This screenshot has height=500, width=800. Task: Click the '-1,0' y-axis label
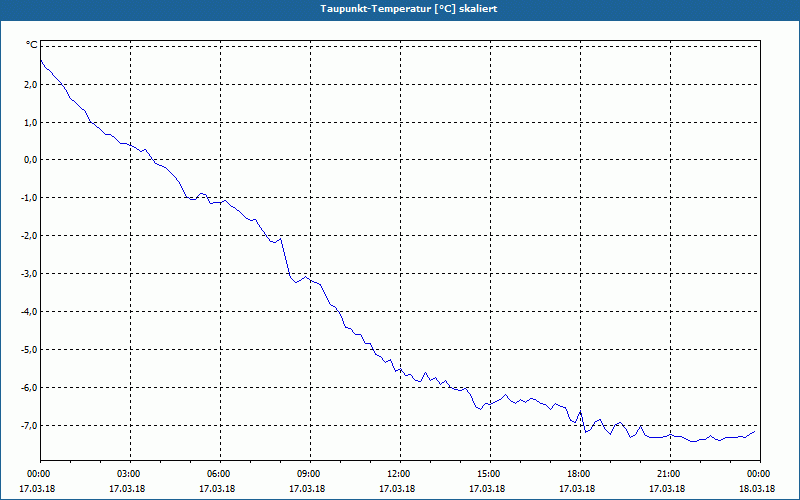[x=30, y=198]
